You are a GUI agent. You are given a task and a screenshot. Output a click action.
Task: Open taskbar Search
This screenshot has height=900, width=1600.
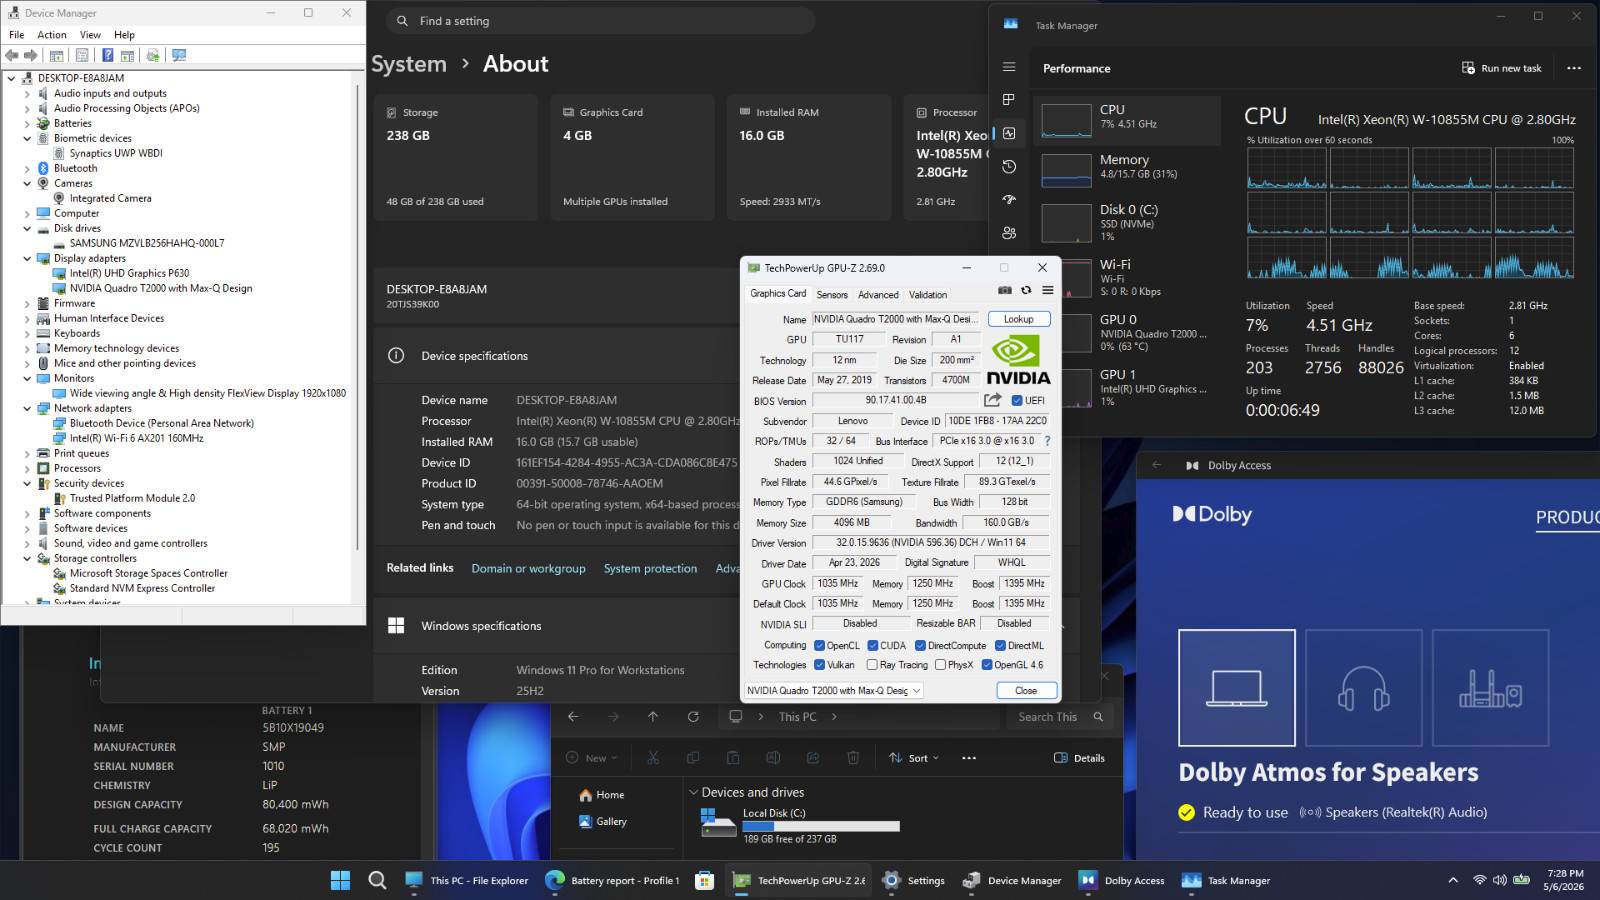(377, 880)
